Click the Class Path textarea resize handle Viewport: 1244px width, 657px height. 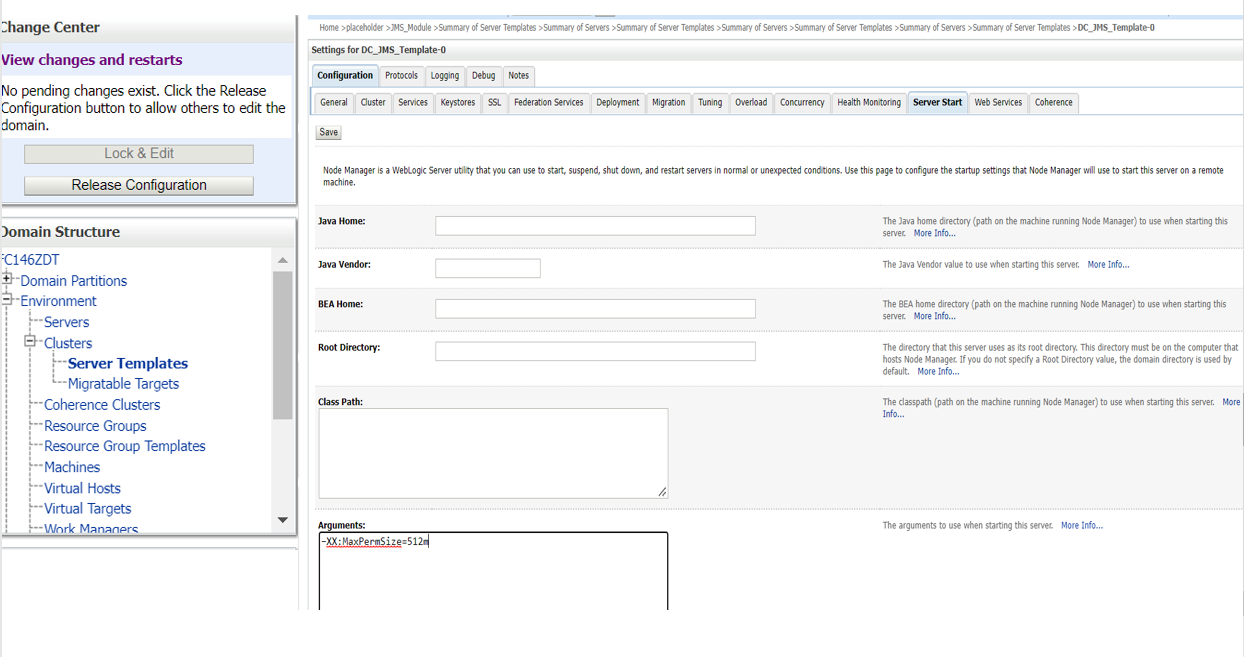662,492
